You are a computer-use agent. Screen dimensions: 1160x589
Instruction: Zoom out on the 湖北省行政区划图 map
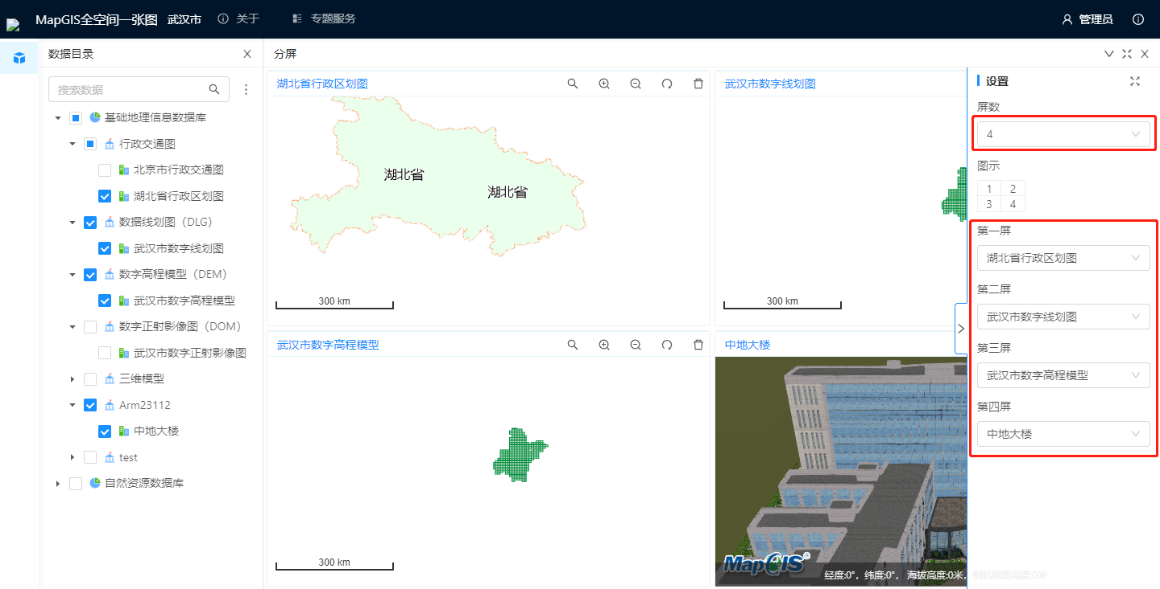pos(635,84)
